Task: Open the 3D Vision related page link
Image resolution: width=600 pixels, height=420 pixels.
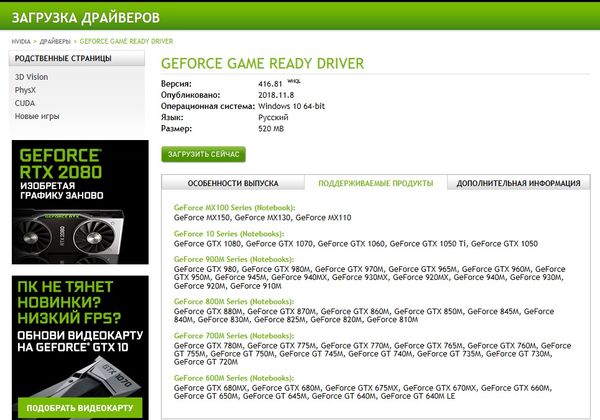Action: coord(31,77)
